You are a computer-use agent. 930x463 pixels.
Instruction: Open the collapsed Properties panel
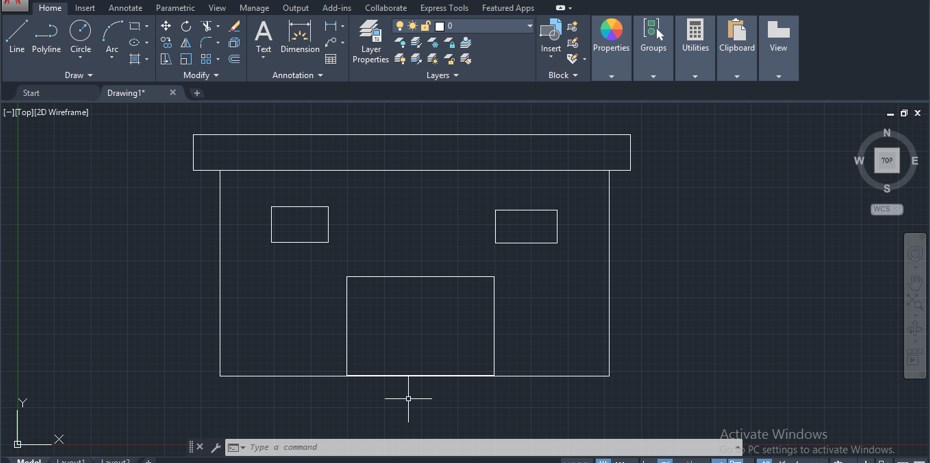(611, 48)
